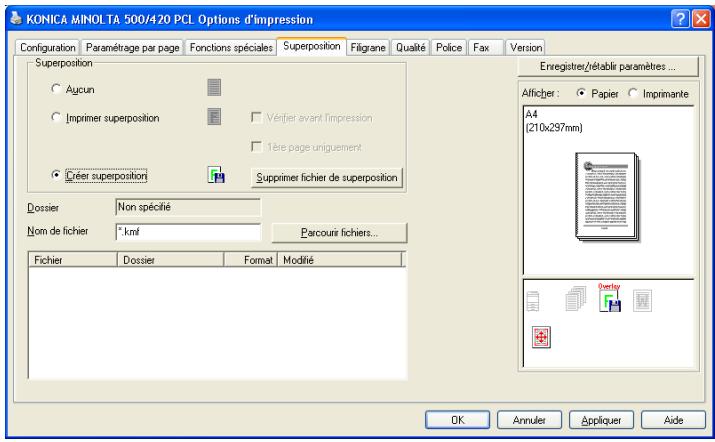The image size is (715, 442).
Task: Open the Version tab
Action: click(526, 47)
